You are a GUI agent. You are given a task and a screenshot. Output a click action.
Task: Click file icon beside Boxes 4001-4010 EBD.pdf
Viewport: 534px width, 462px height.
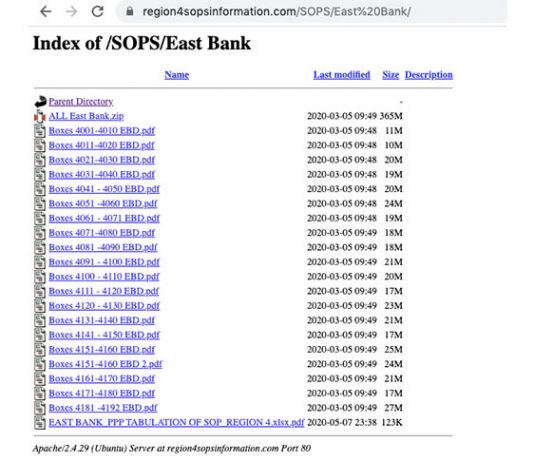[40, 131]
